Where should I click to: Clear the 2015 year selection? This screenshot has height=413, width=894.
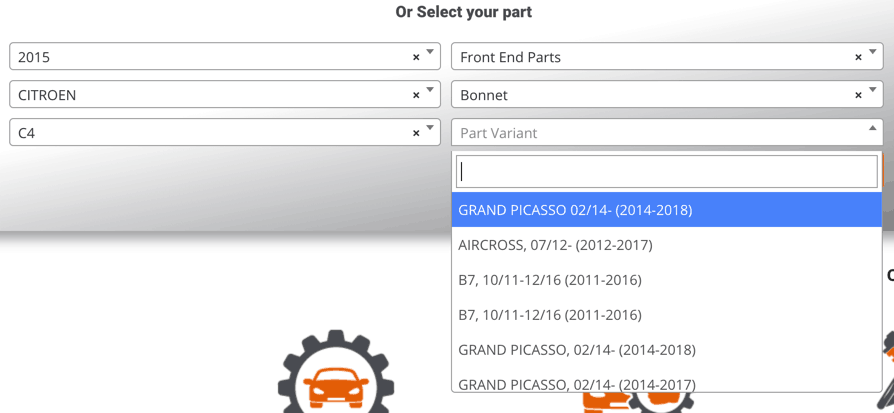416,57
